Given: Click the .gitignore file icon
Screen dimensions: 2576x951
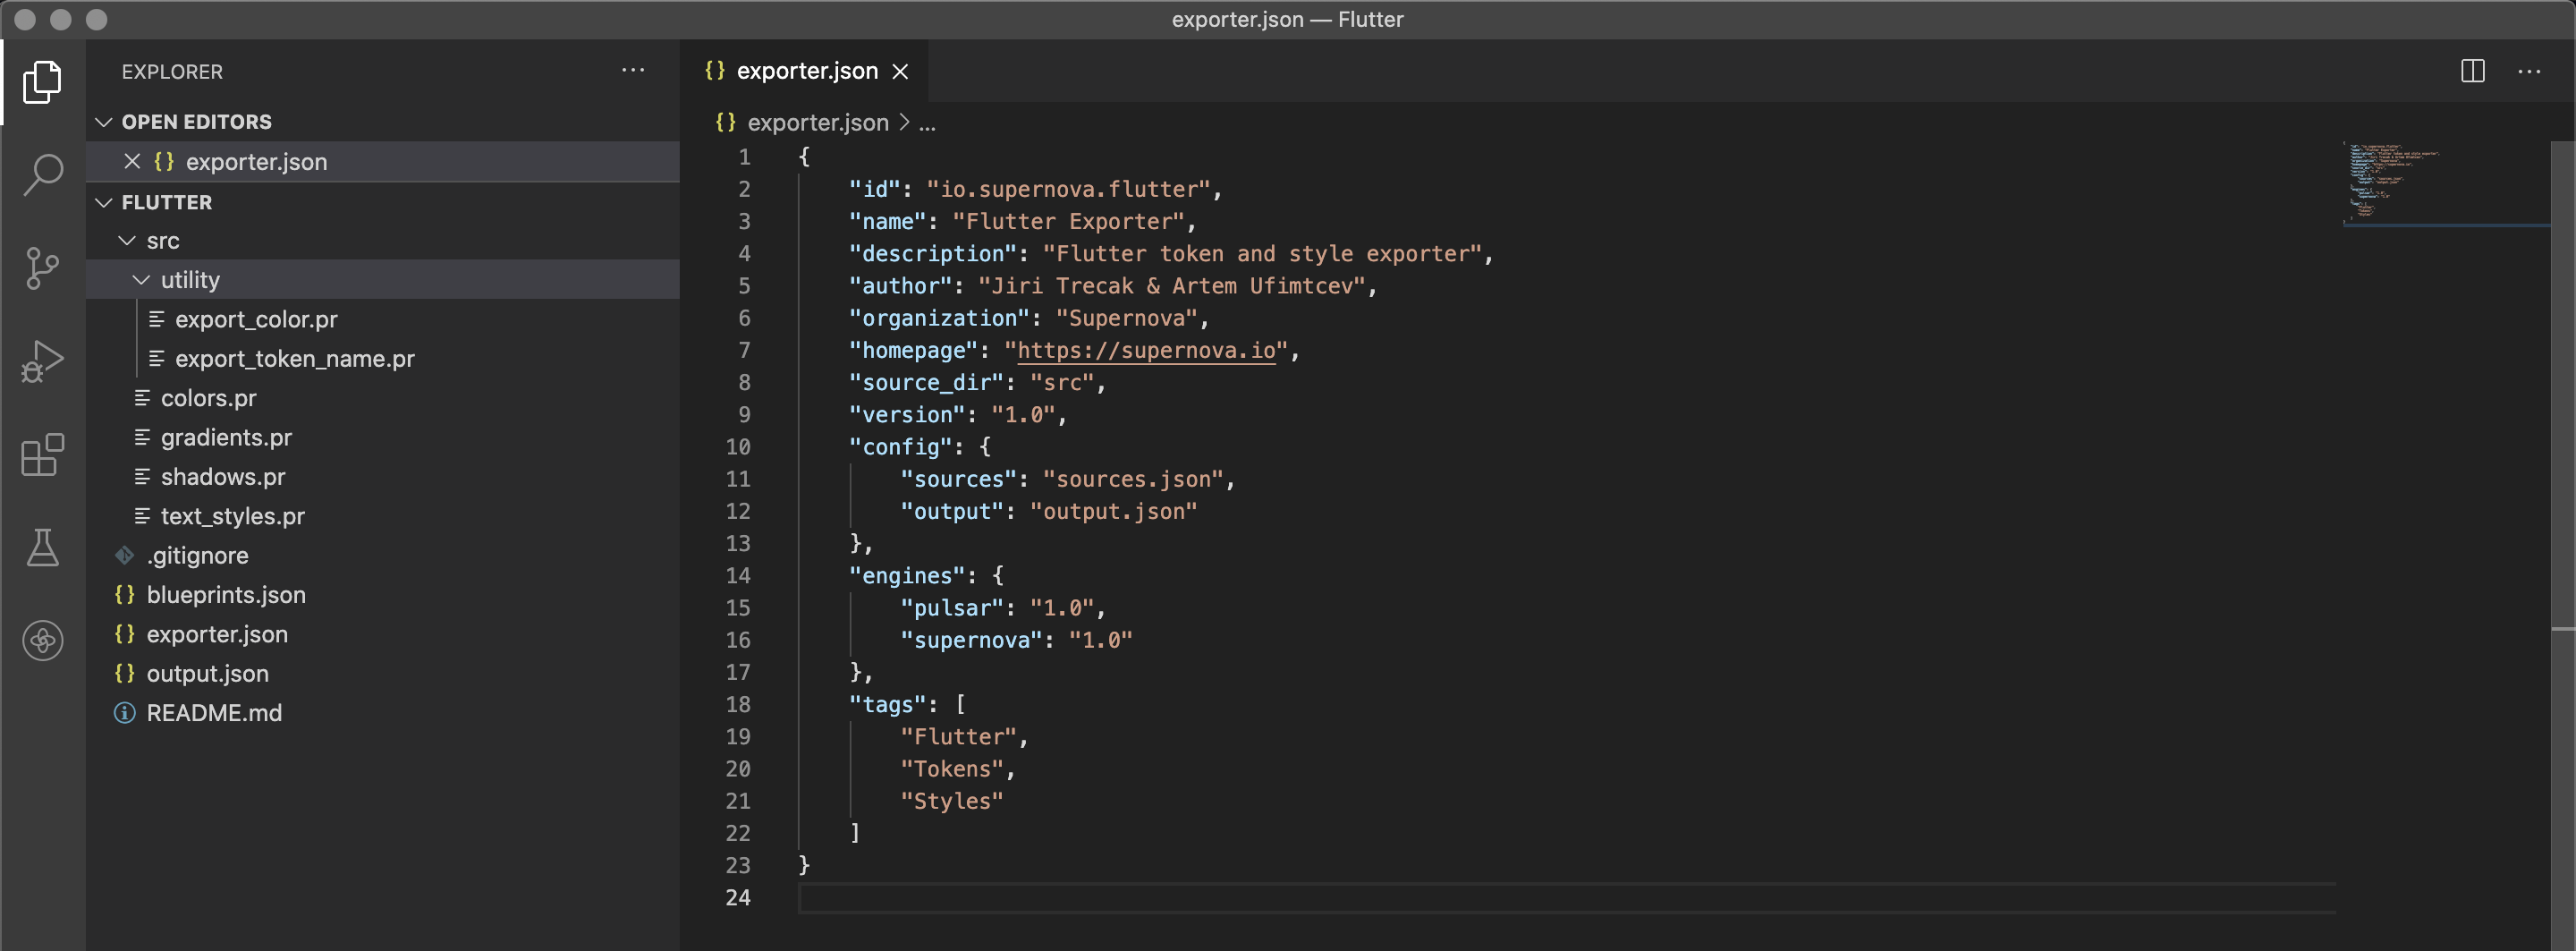Looking at the screenshot, I should pyautogui.click(x=125, y=555).
